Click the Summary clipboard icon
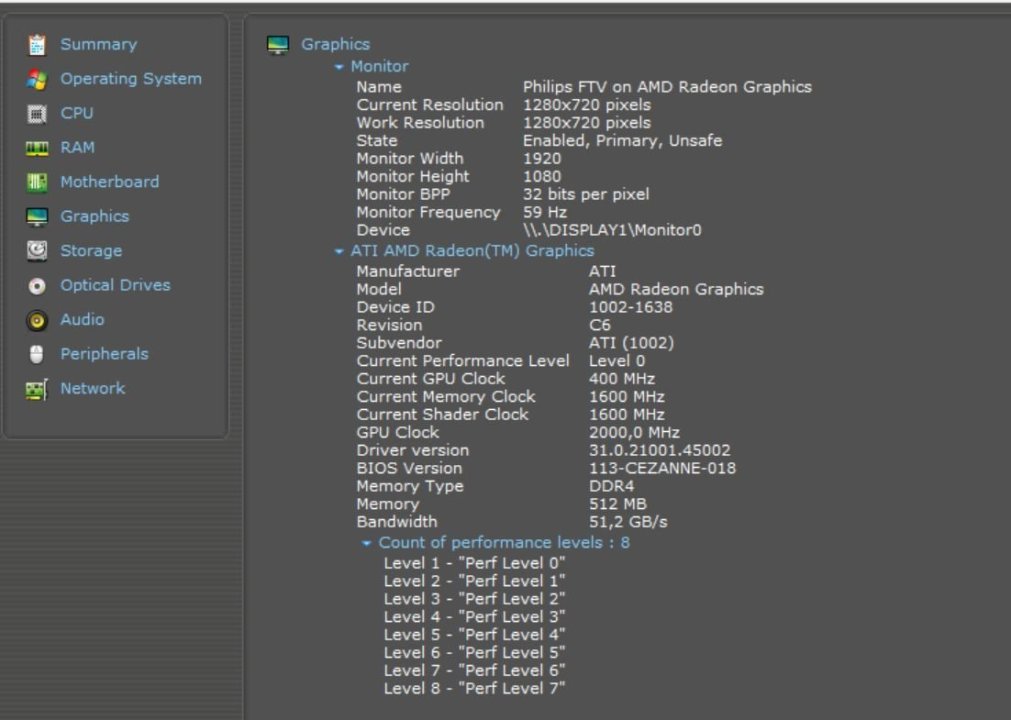The width and height of the screenshot is (1011, 720). [x=37, y=45]
